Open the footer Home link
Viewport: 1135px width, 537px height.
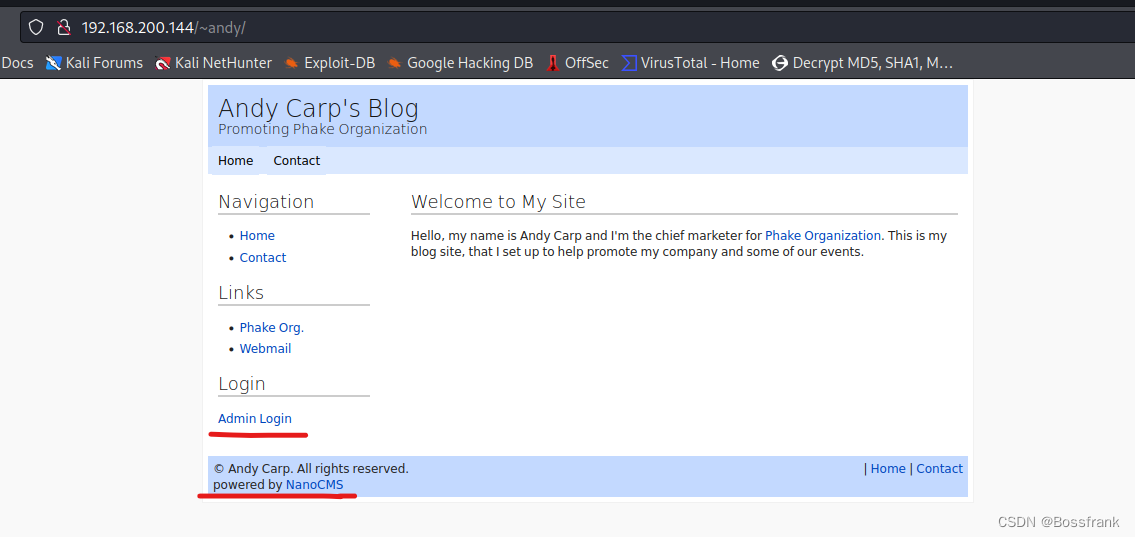tap(888, 469)
